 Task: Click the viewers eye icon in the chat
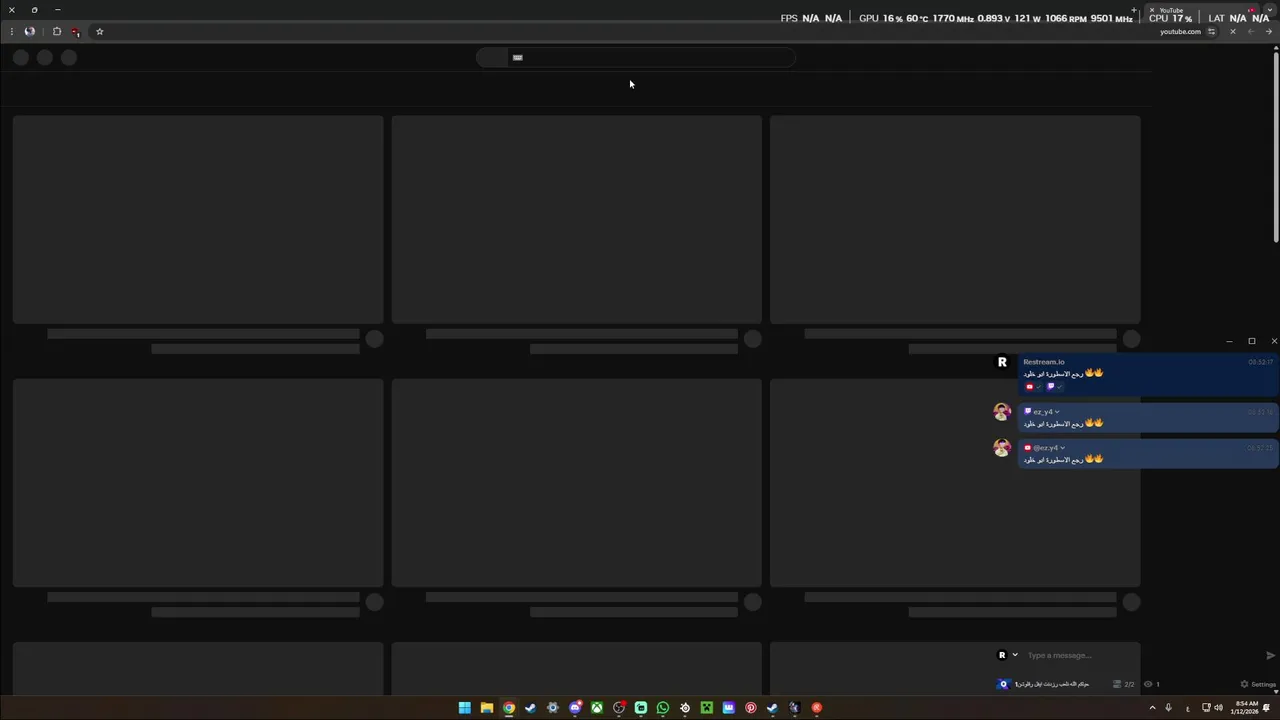(x=1148, y=684)
